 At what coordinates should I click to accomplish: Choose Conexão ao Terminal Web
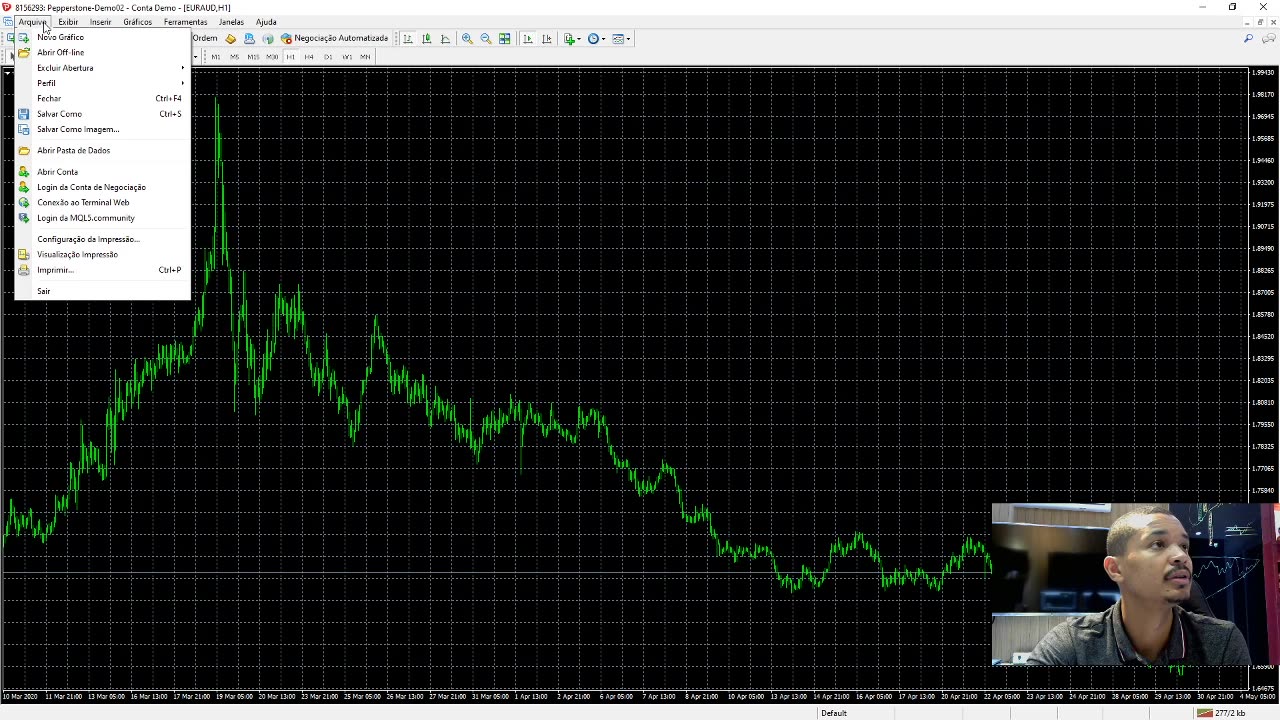(102, 202)
